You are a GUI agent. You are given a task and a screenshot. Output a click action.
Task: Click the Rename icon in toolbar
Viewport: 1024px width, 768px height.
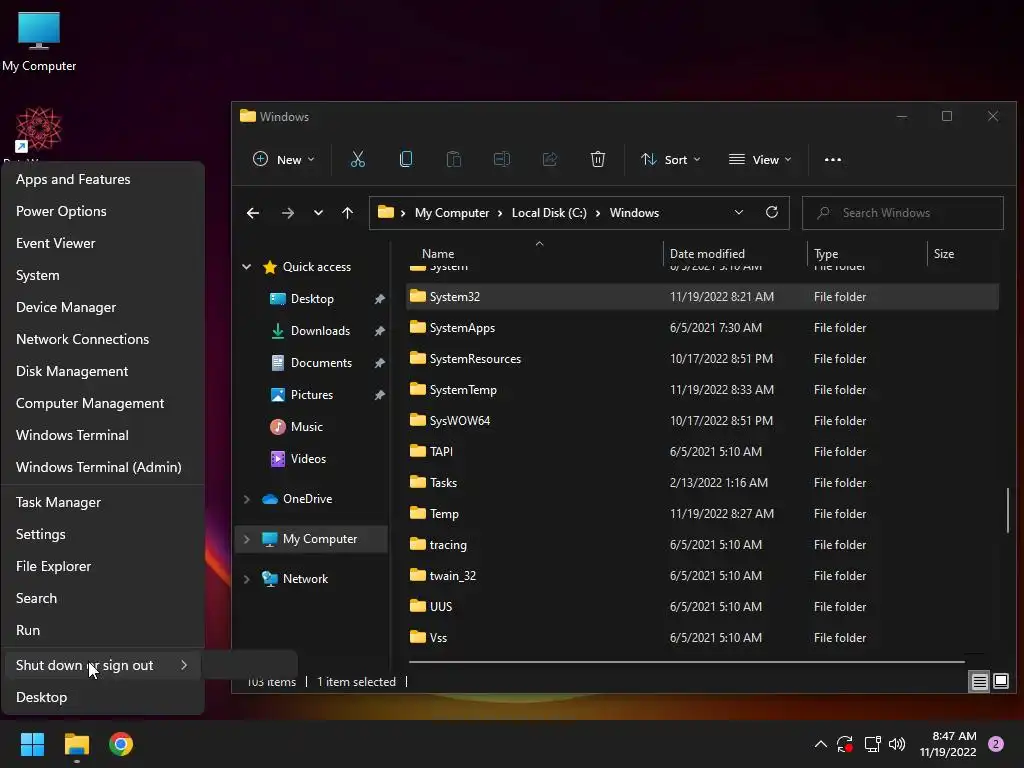502,159
